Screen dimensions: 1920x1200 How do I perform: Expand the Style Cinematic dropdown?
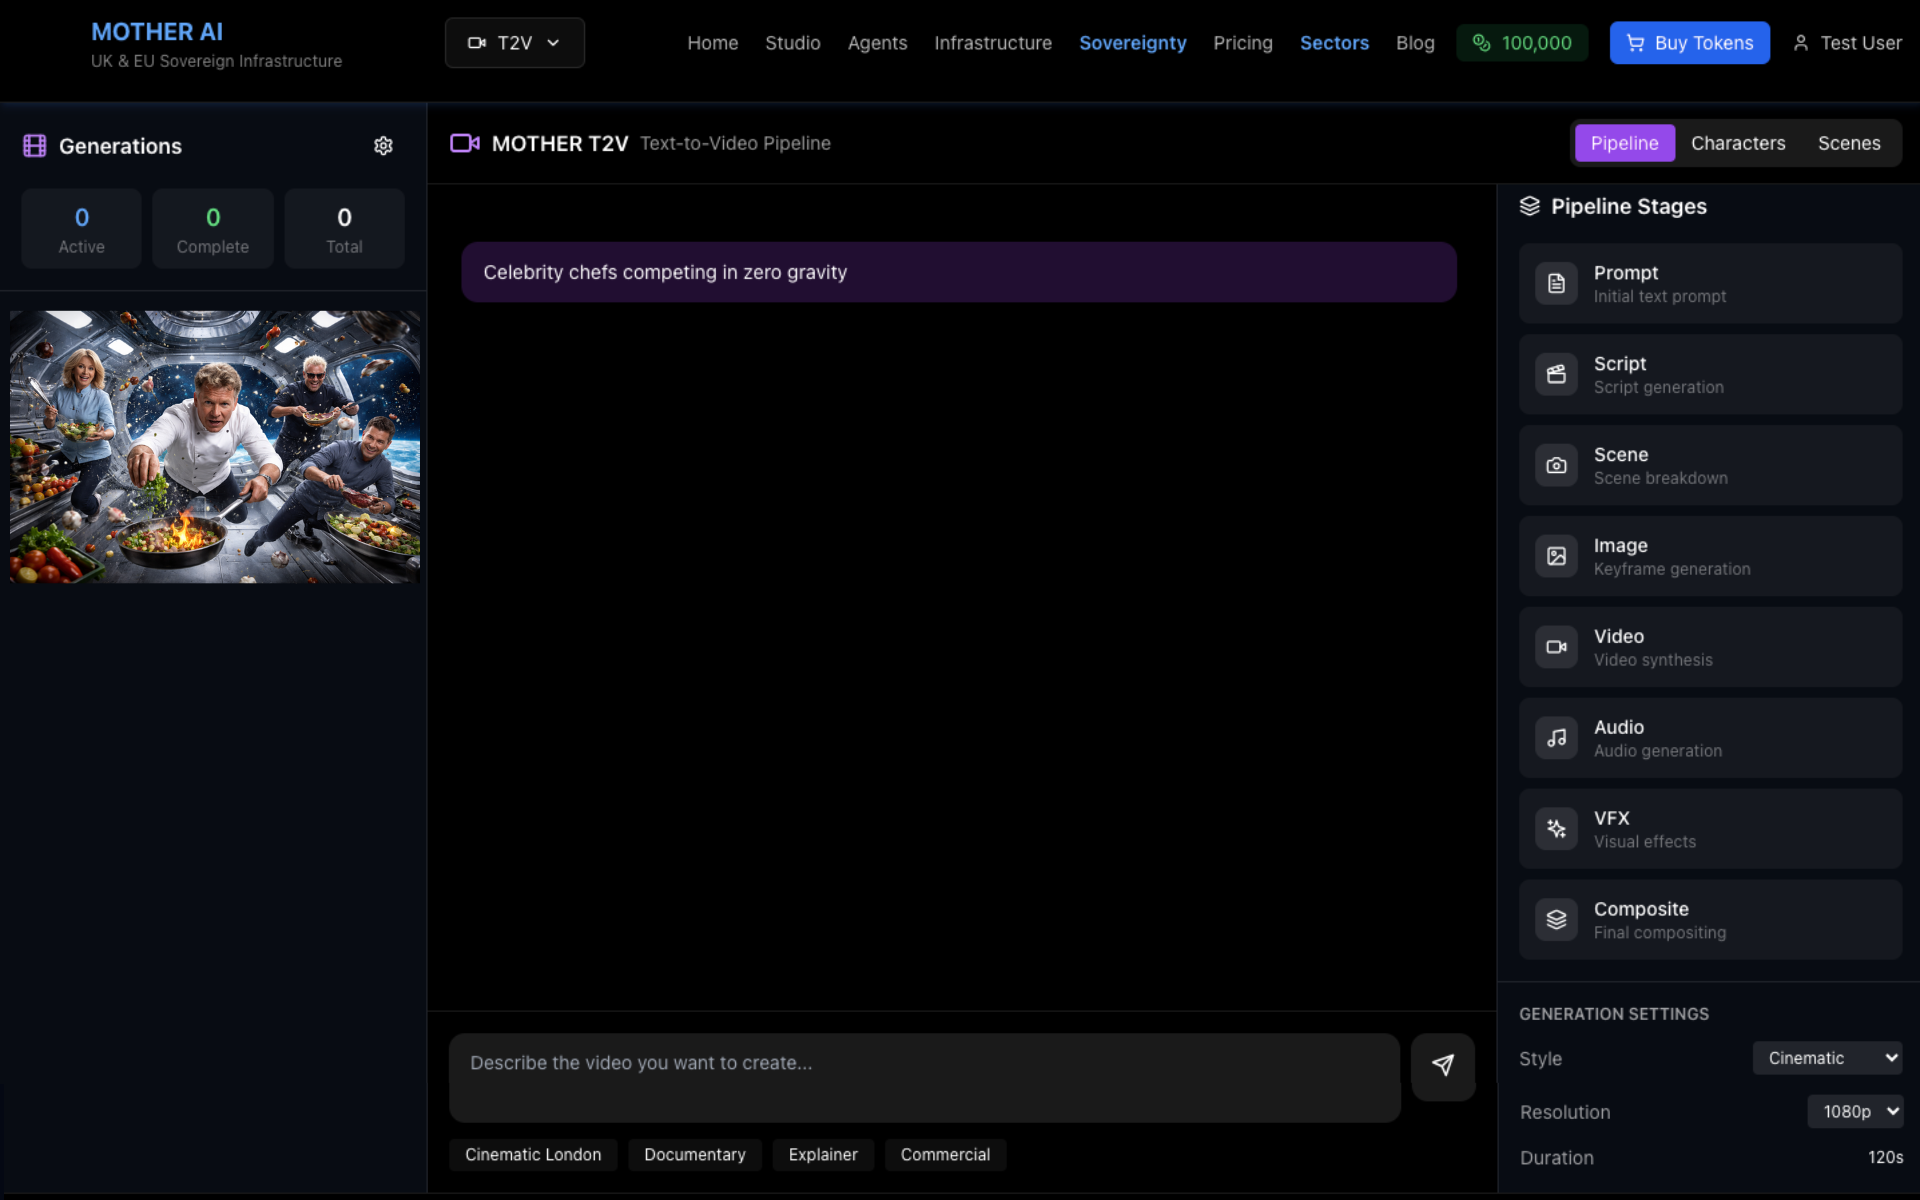click(1827, 1058)
